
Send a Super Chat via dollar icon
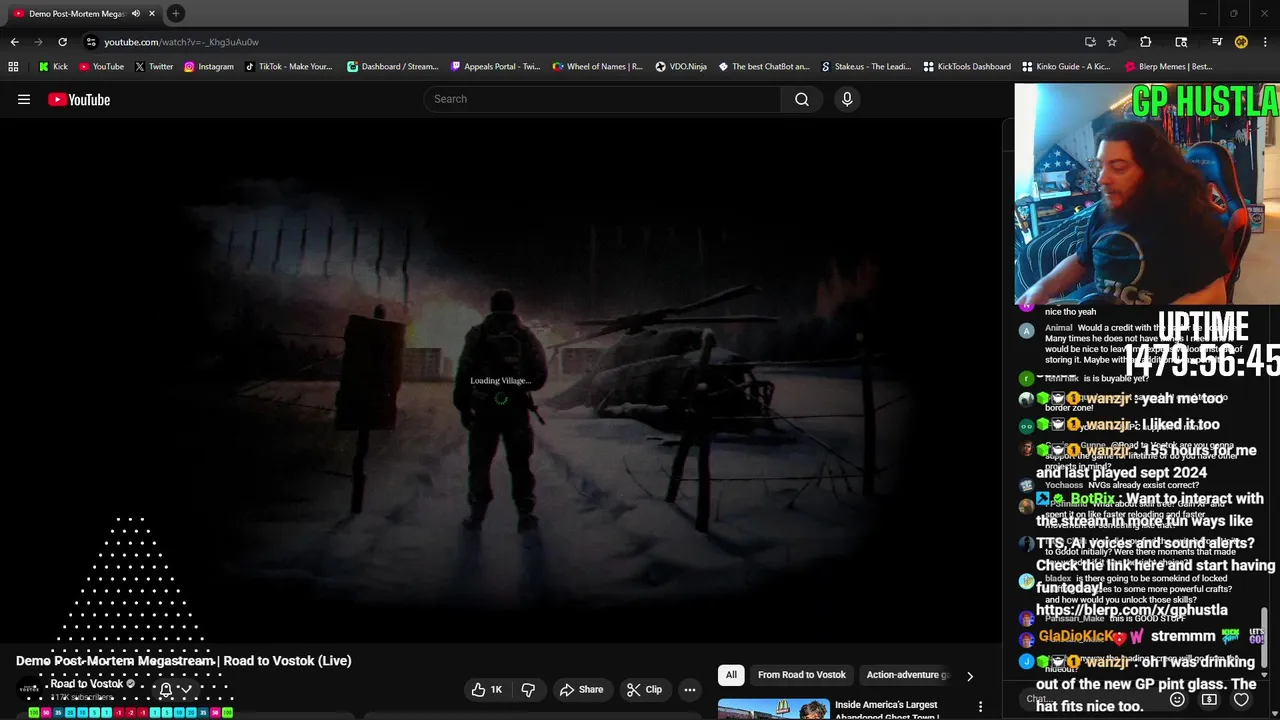[1209, 700]
